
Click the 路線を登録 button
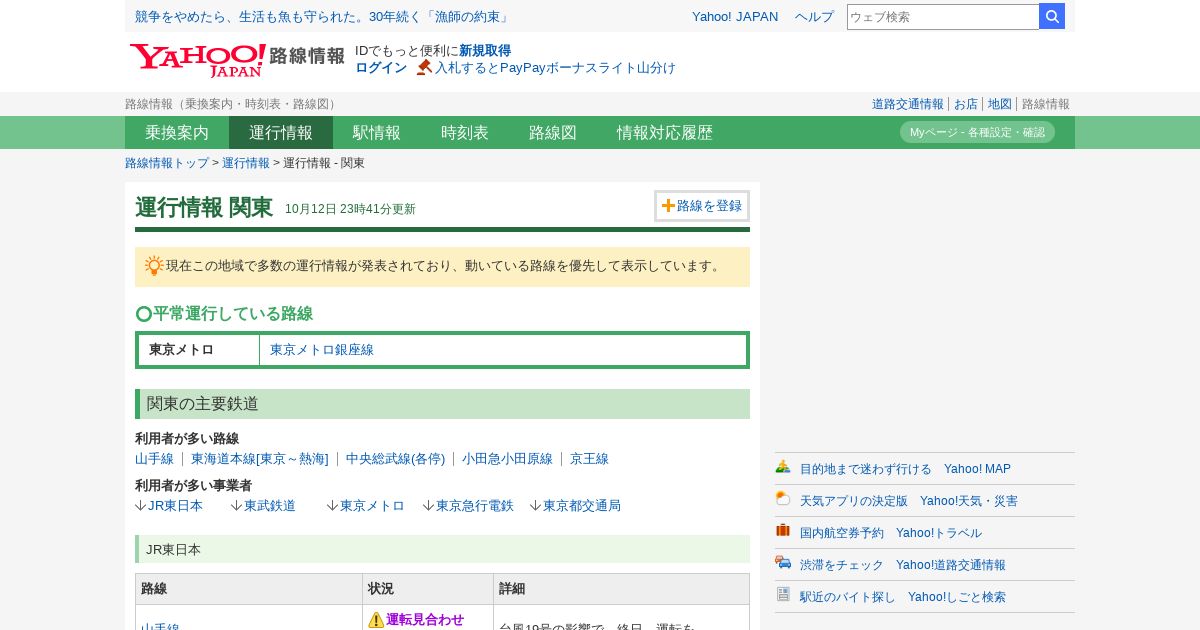click(x=702, y=206)
